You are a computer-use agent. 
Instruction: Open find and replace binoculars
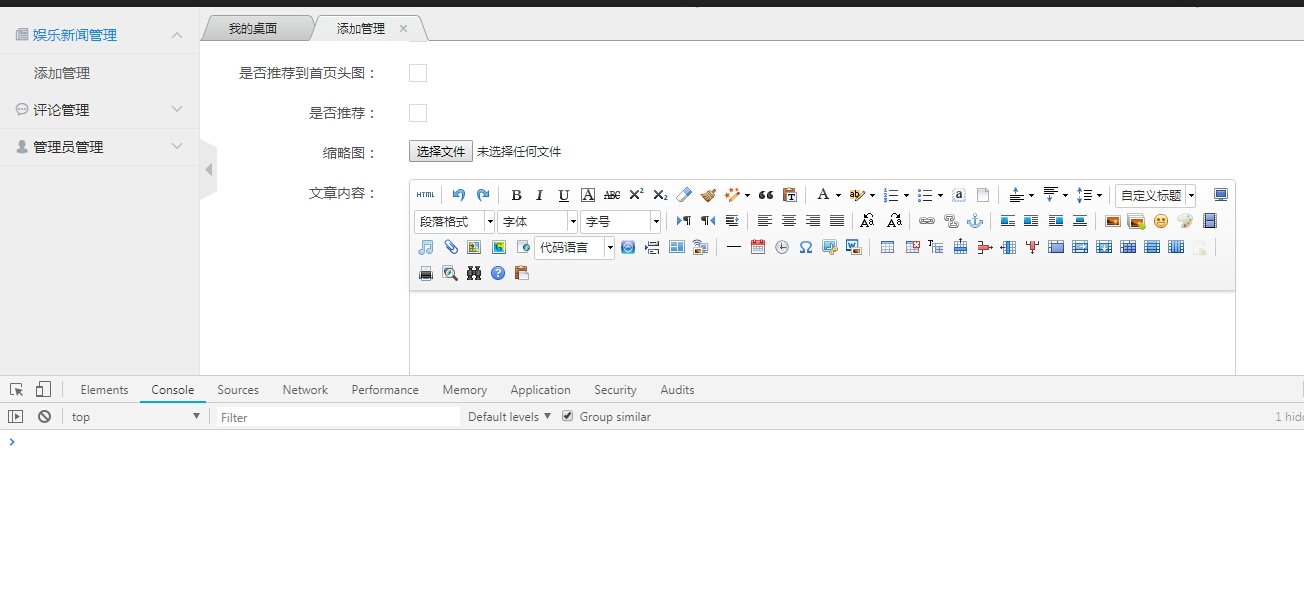click(x=474, y=273)
